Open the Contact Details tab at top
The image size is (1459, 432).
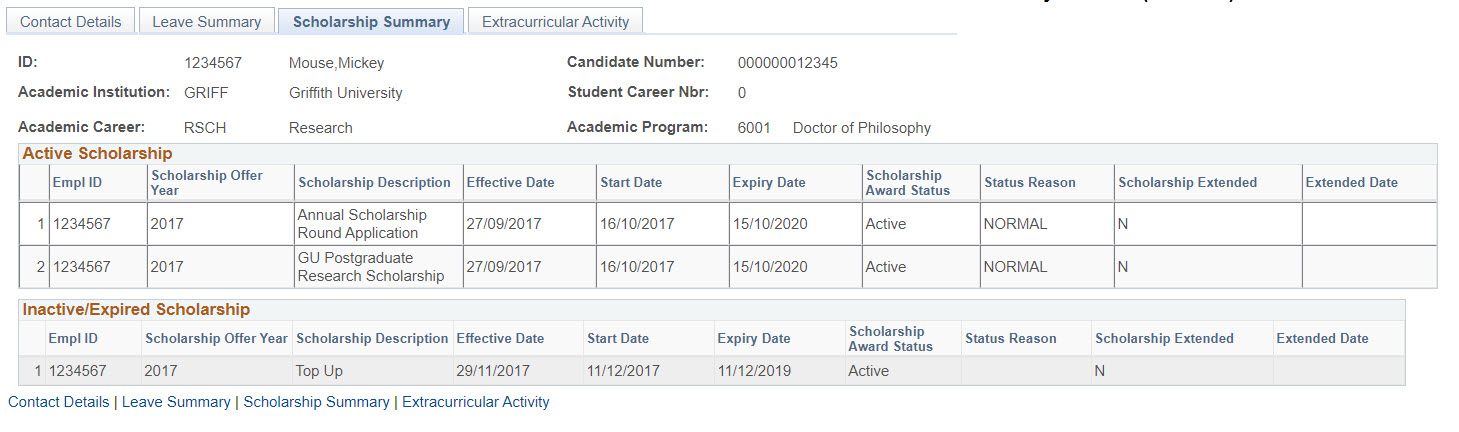[x=71, y=22]
